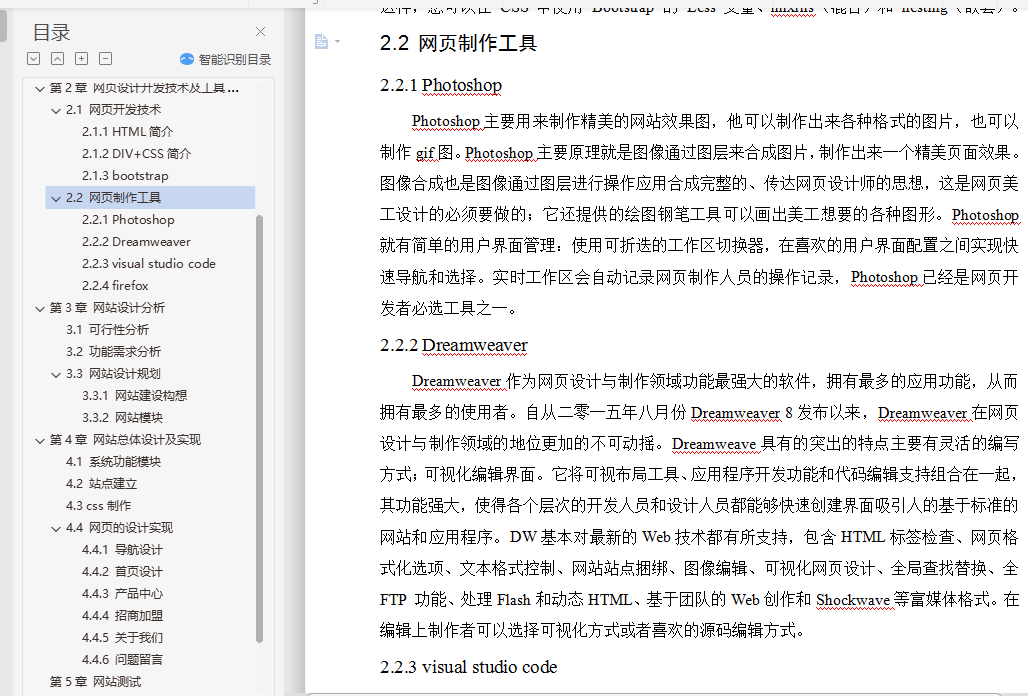The width and height of the screenshot is (1028, 696).
Task: Go to 3.3.2 网站模块
Action: (123, 417)
